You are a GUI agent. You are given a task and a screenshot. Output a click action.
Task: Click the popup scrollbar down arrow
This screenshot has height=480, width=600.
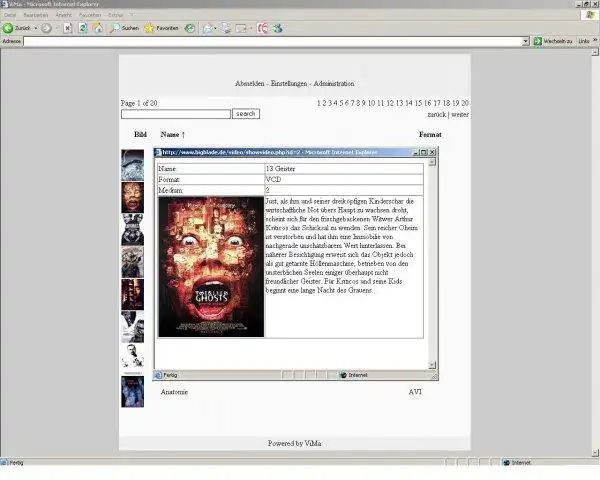(432, 365)
